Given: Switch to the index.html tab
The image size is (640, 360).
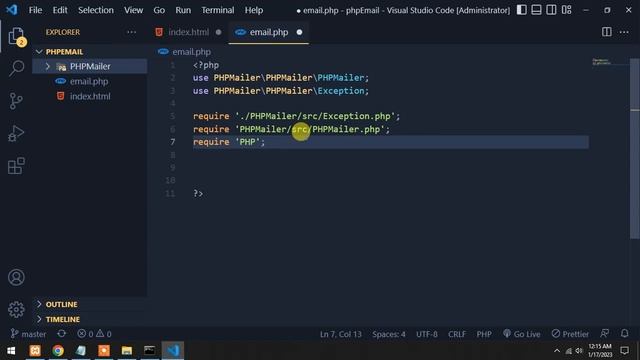Looking at the screenshot, I should tap(188, 32).
